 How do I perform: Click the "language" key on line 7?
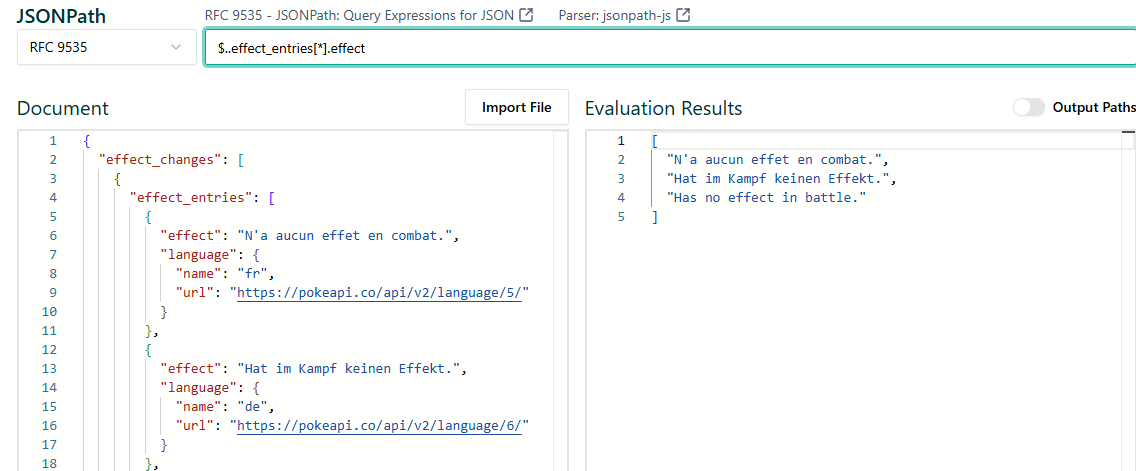196,254
